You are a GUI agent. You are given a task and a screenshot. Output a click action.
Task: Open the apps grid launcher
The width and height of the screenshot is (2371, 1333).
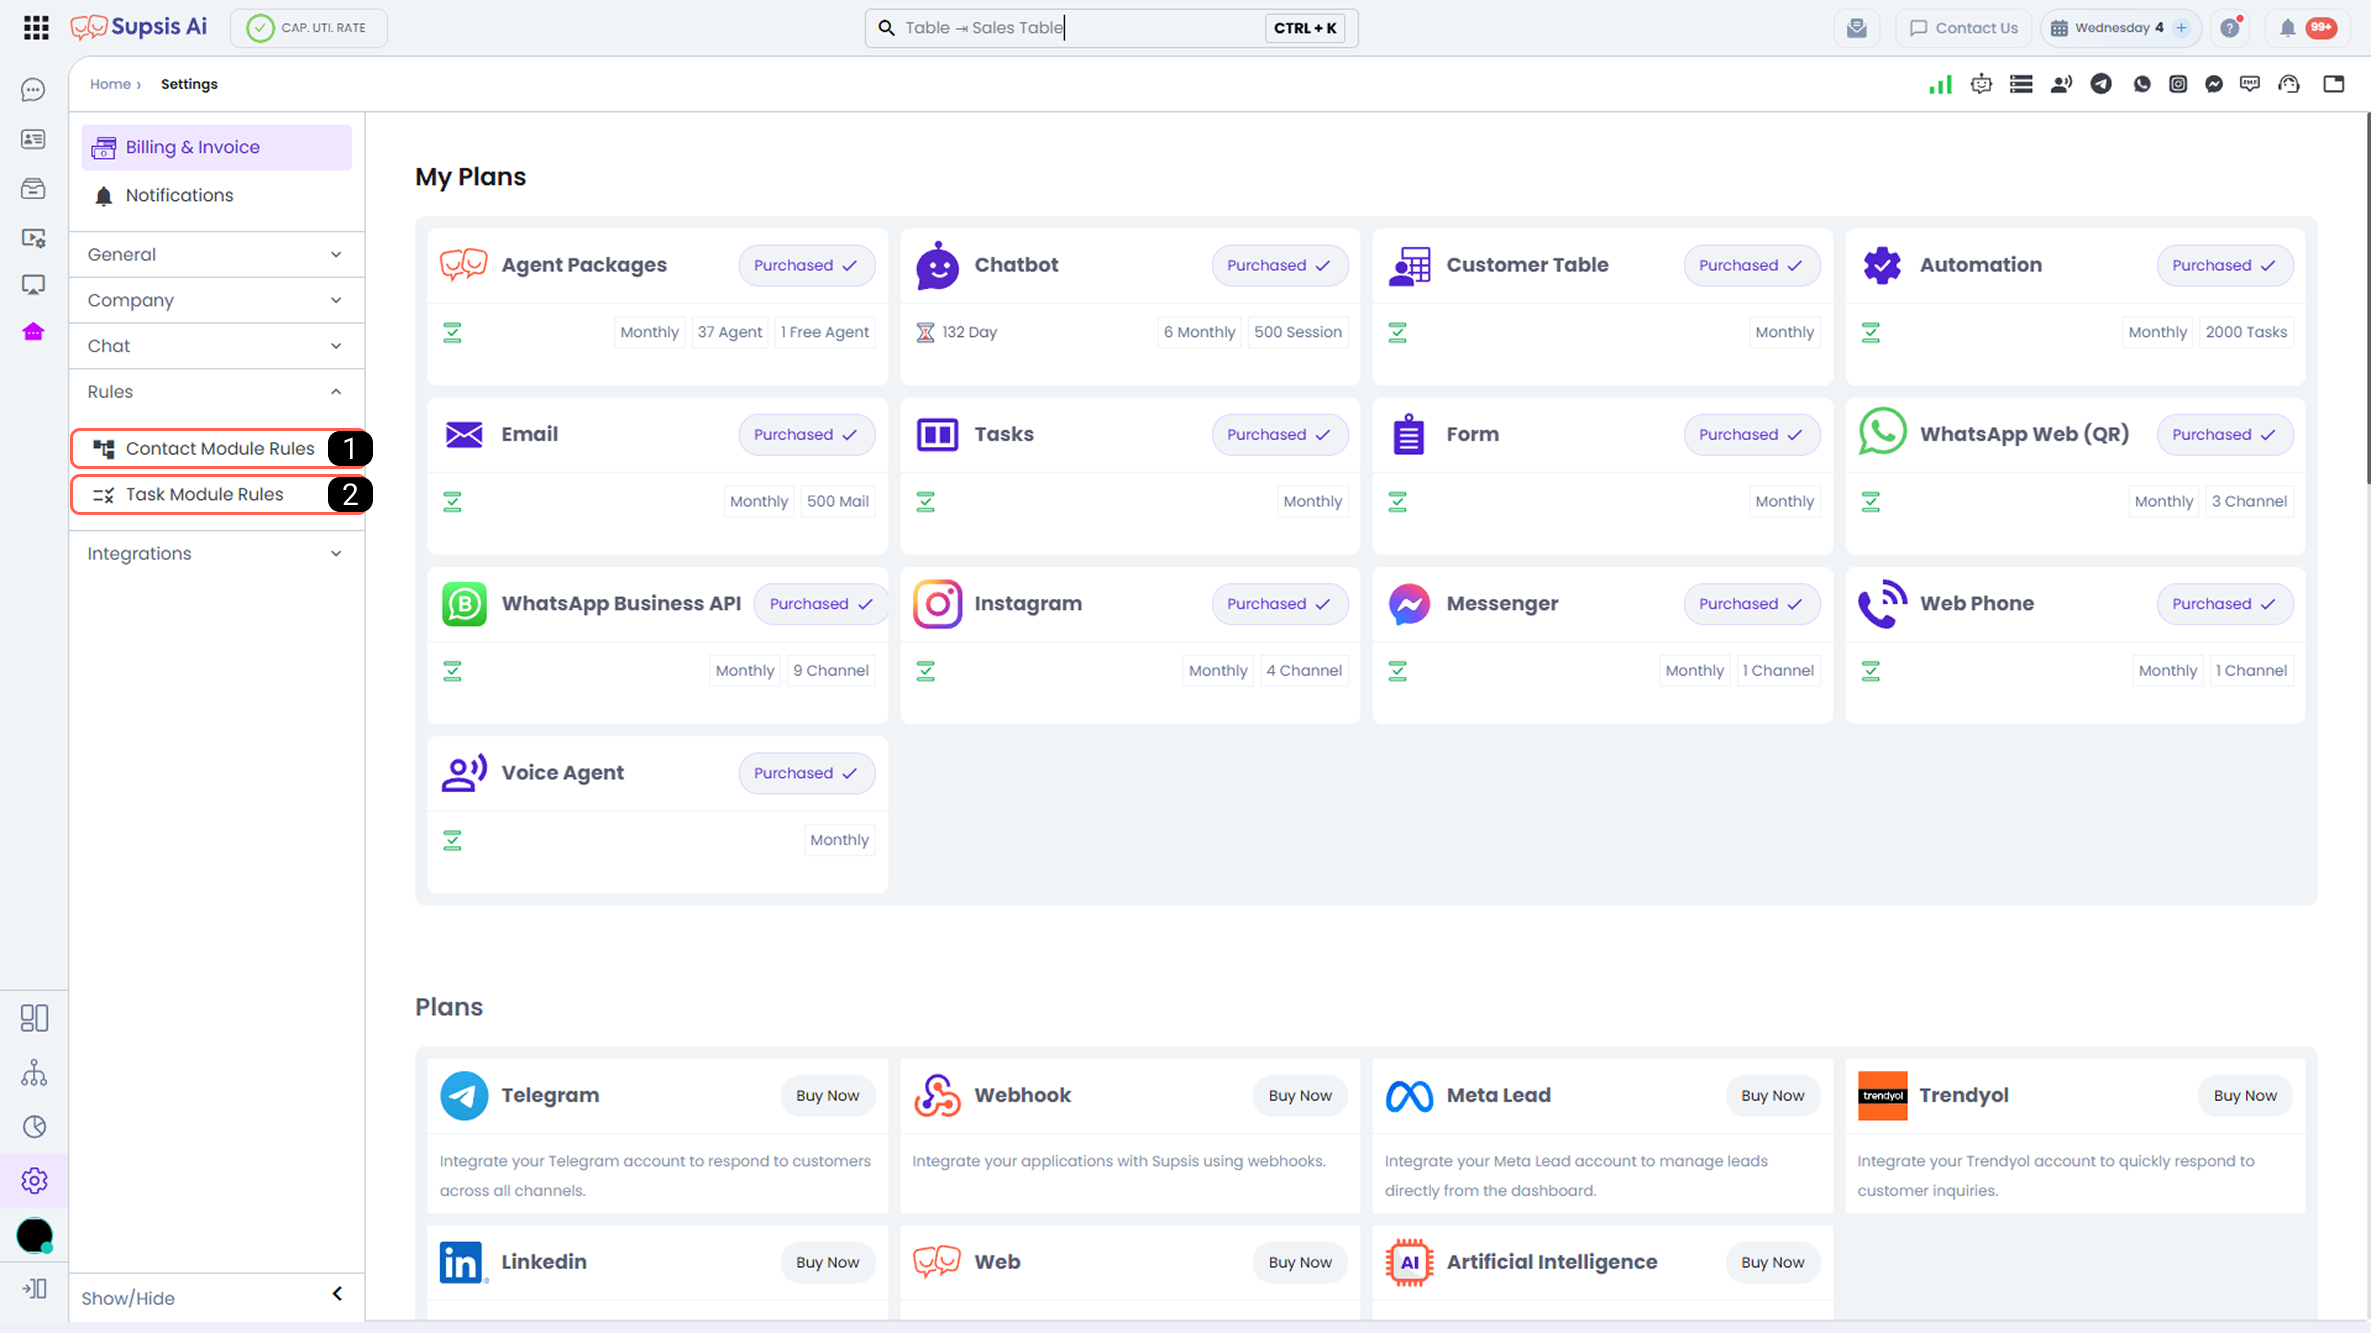click(36, 28)
